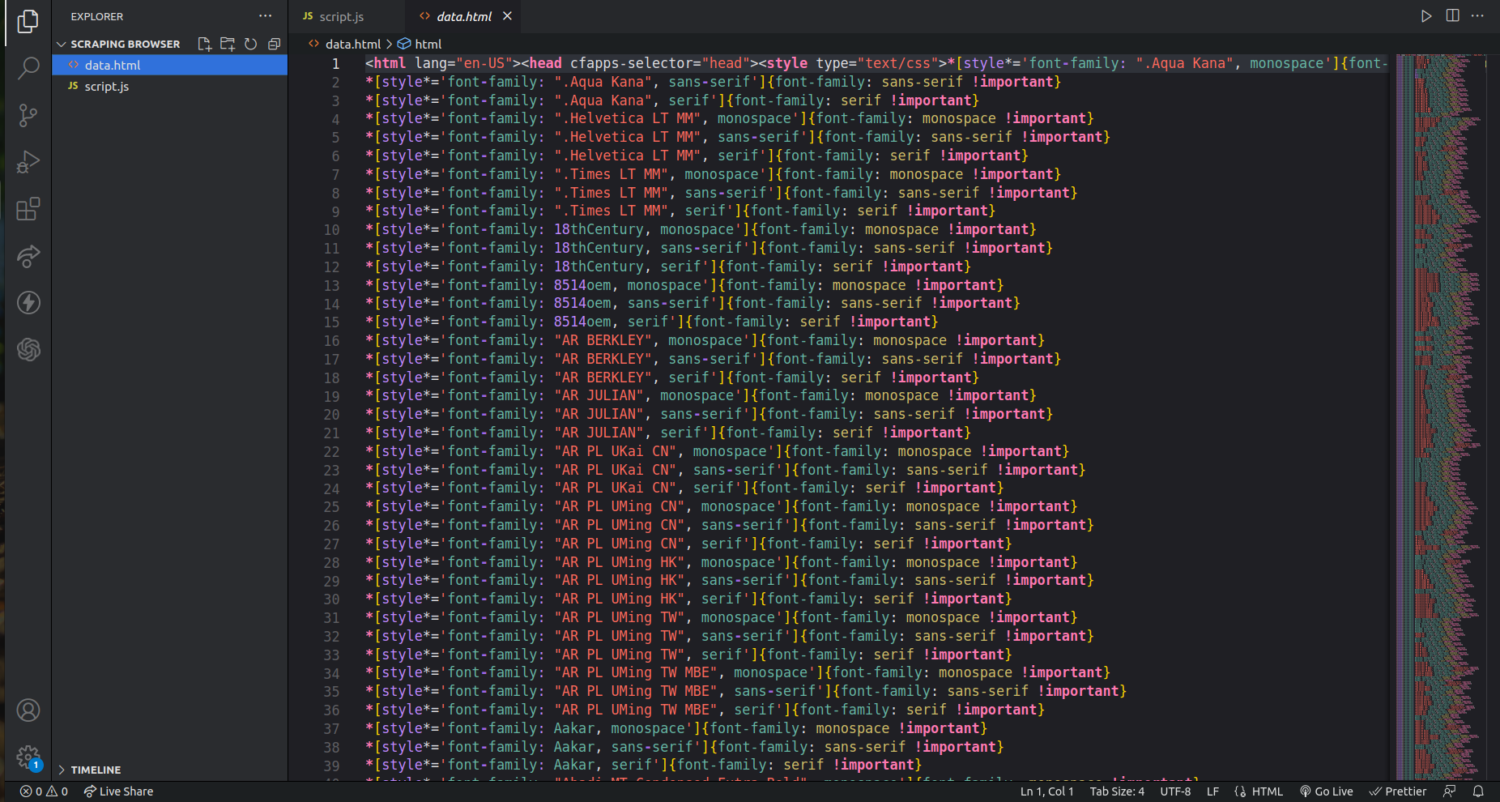Click Live Share in status bar
1500x802 pixels.
[x=118, y=791]
